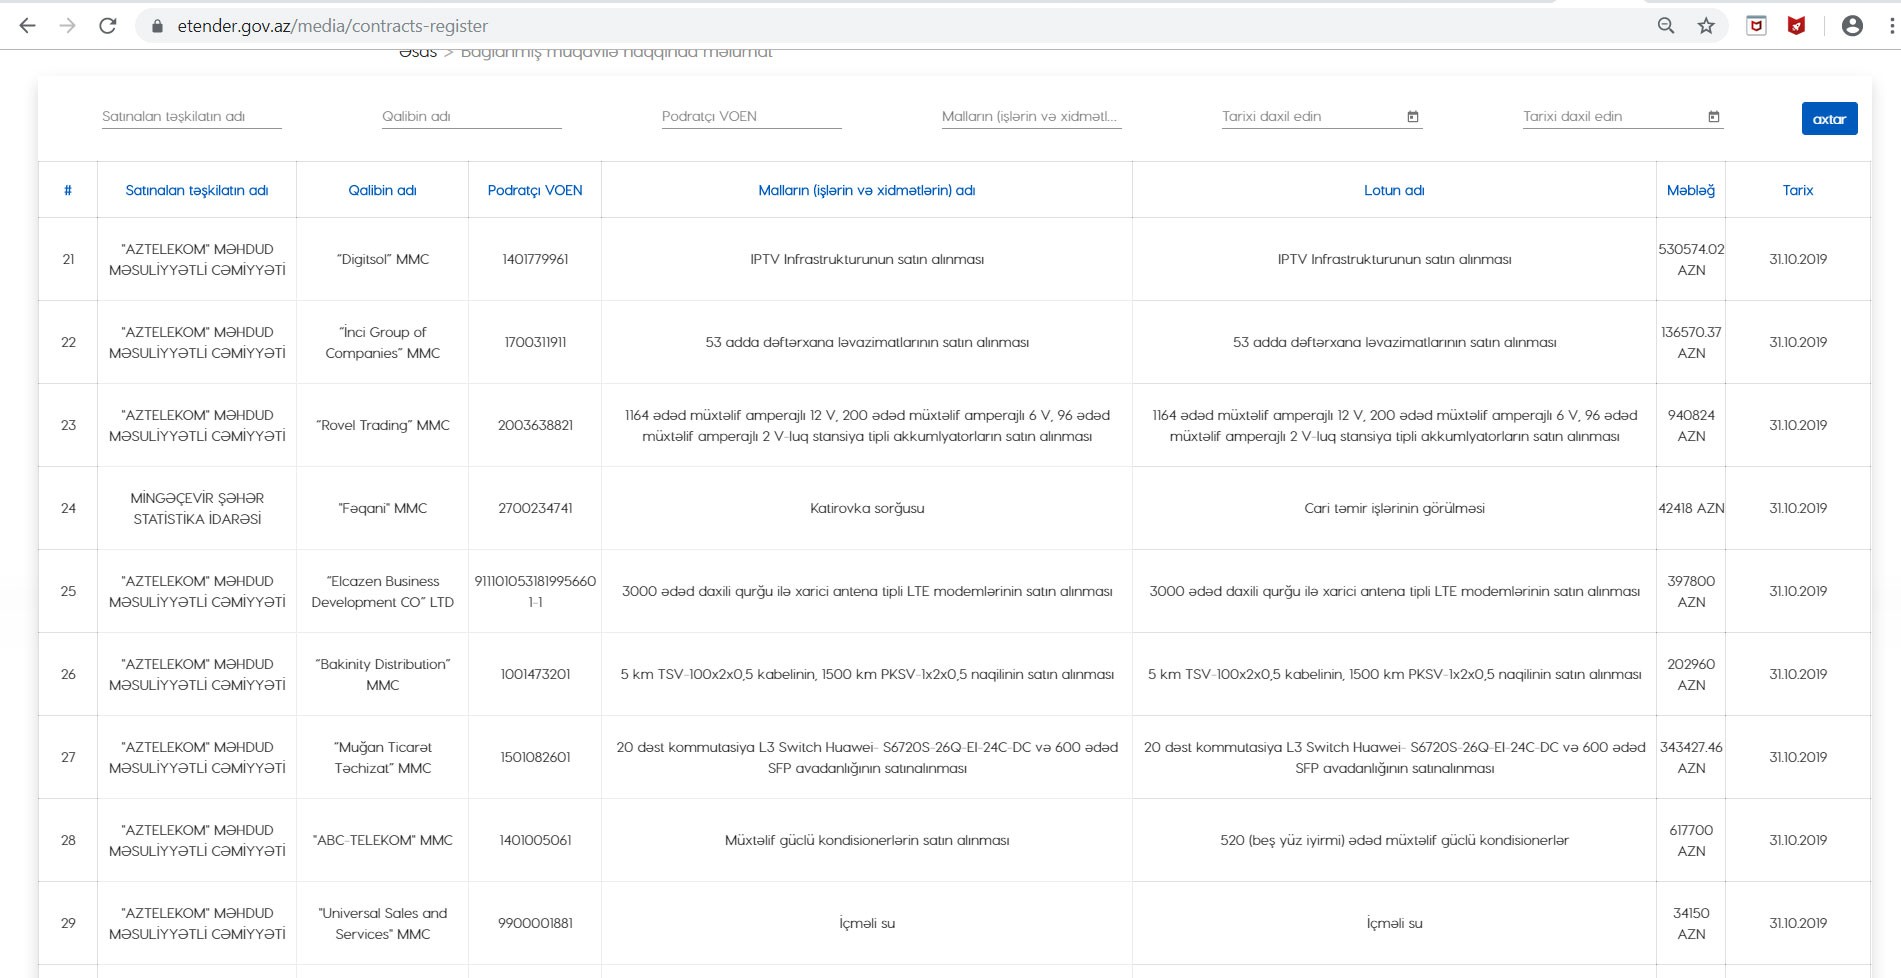Click the Məbləğ column header

pyautogui.click(x=1690, y=190)
